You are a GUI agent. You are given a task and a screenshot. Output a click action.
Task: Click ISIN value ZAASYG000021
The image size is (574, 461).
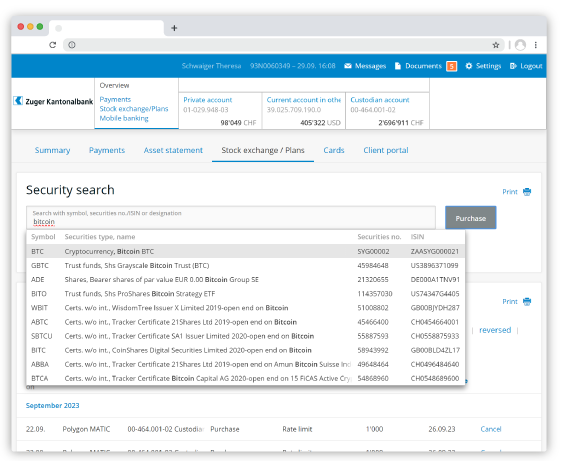(x=435, y=252)
